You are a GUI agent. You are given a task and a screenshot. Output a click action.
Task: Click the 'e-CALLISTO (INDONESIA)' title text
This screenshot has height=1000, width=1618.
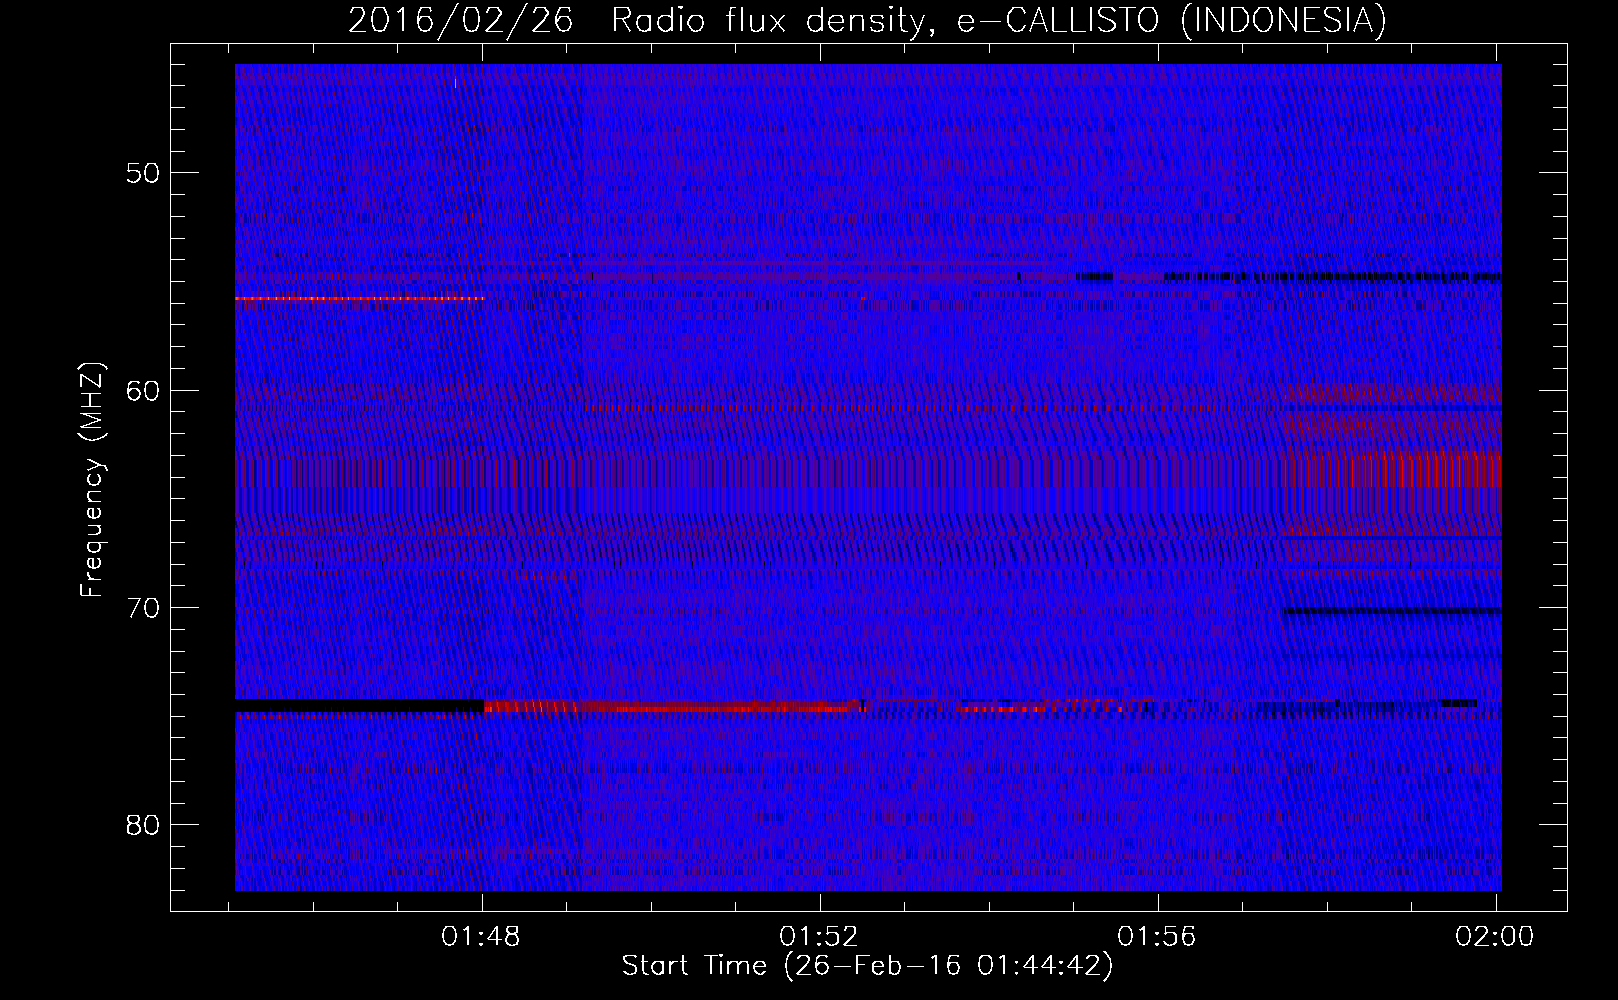[1172, 21]
